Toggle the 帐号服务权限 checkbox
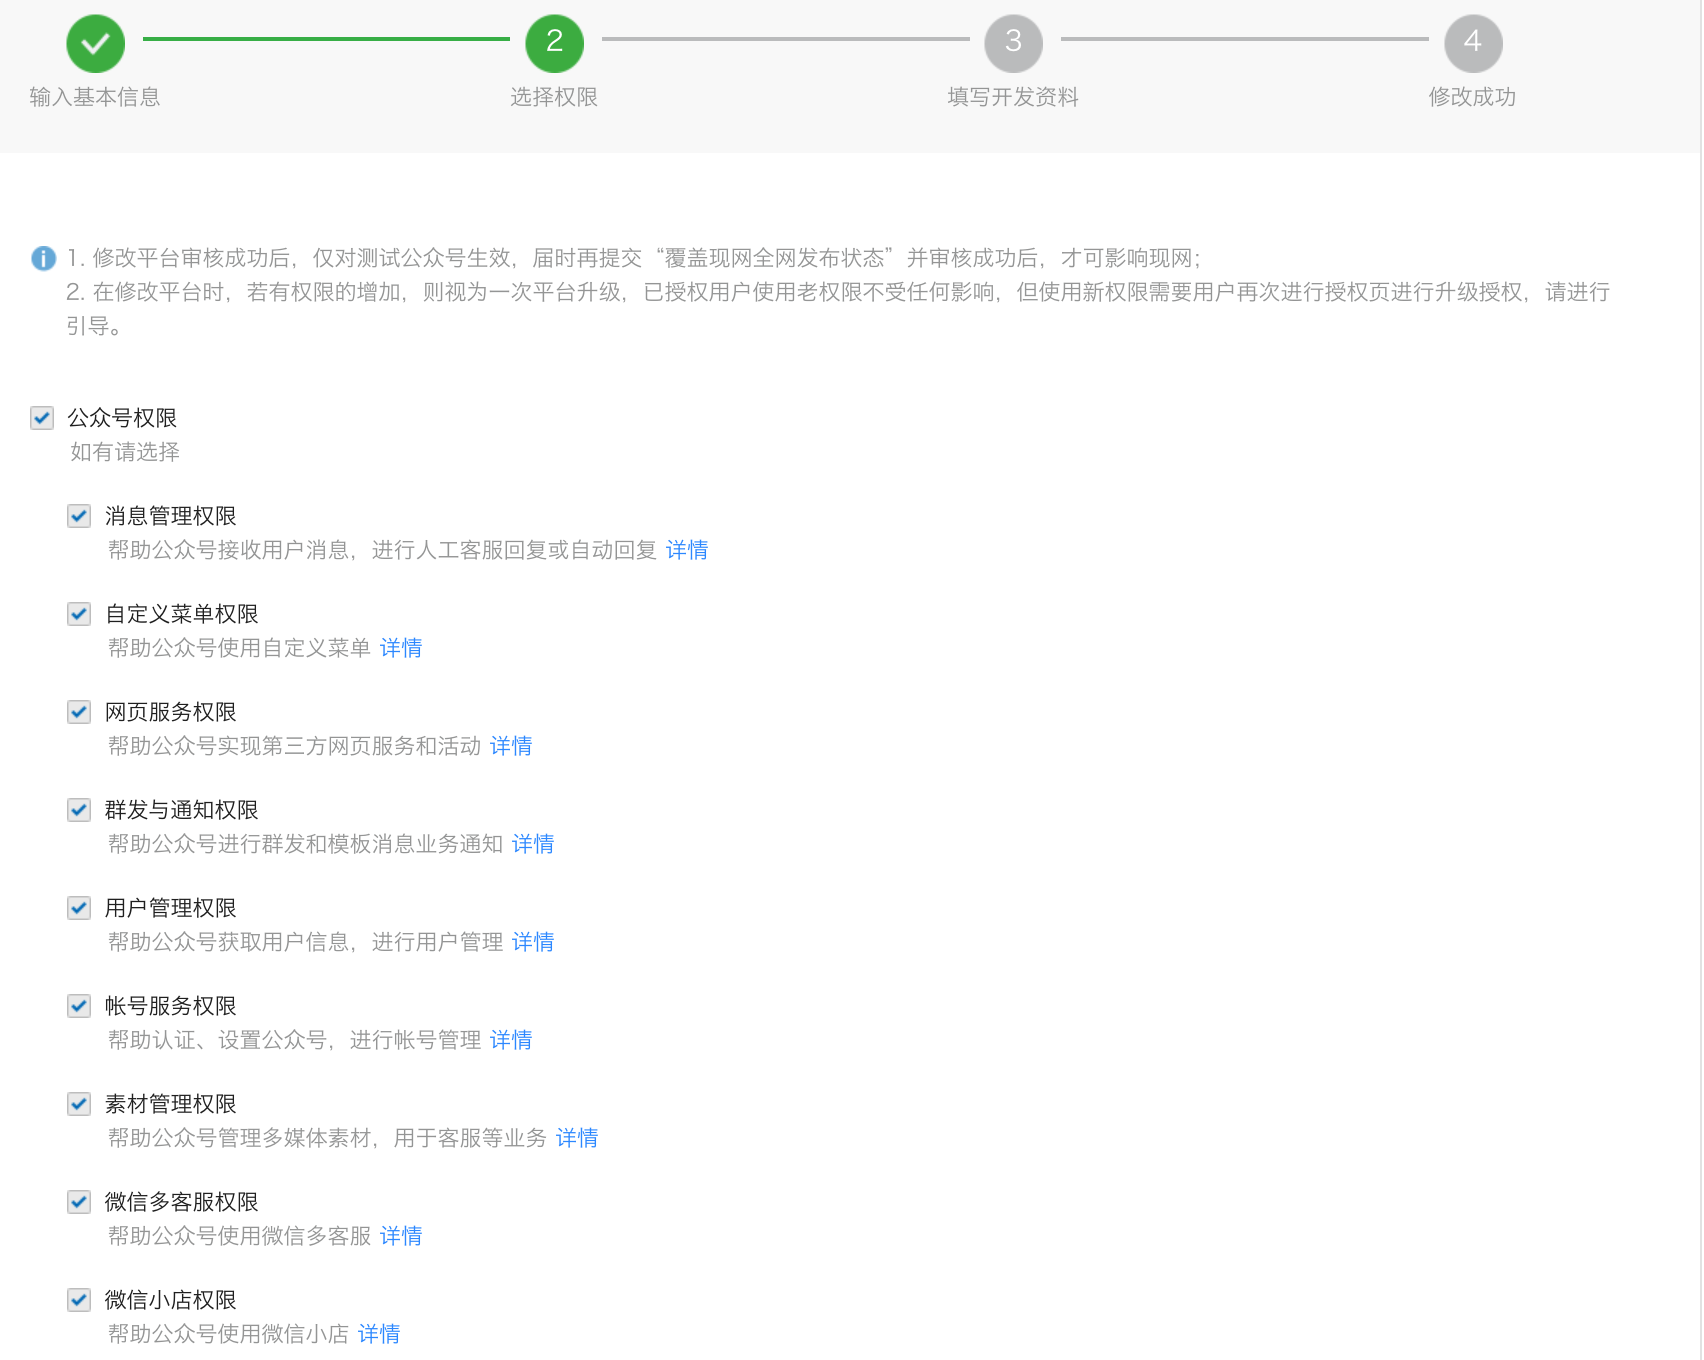 (79, 1006)
